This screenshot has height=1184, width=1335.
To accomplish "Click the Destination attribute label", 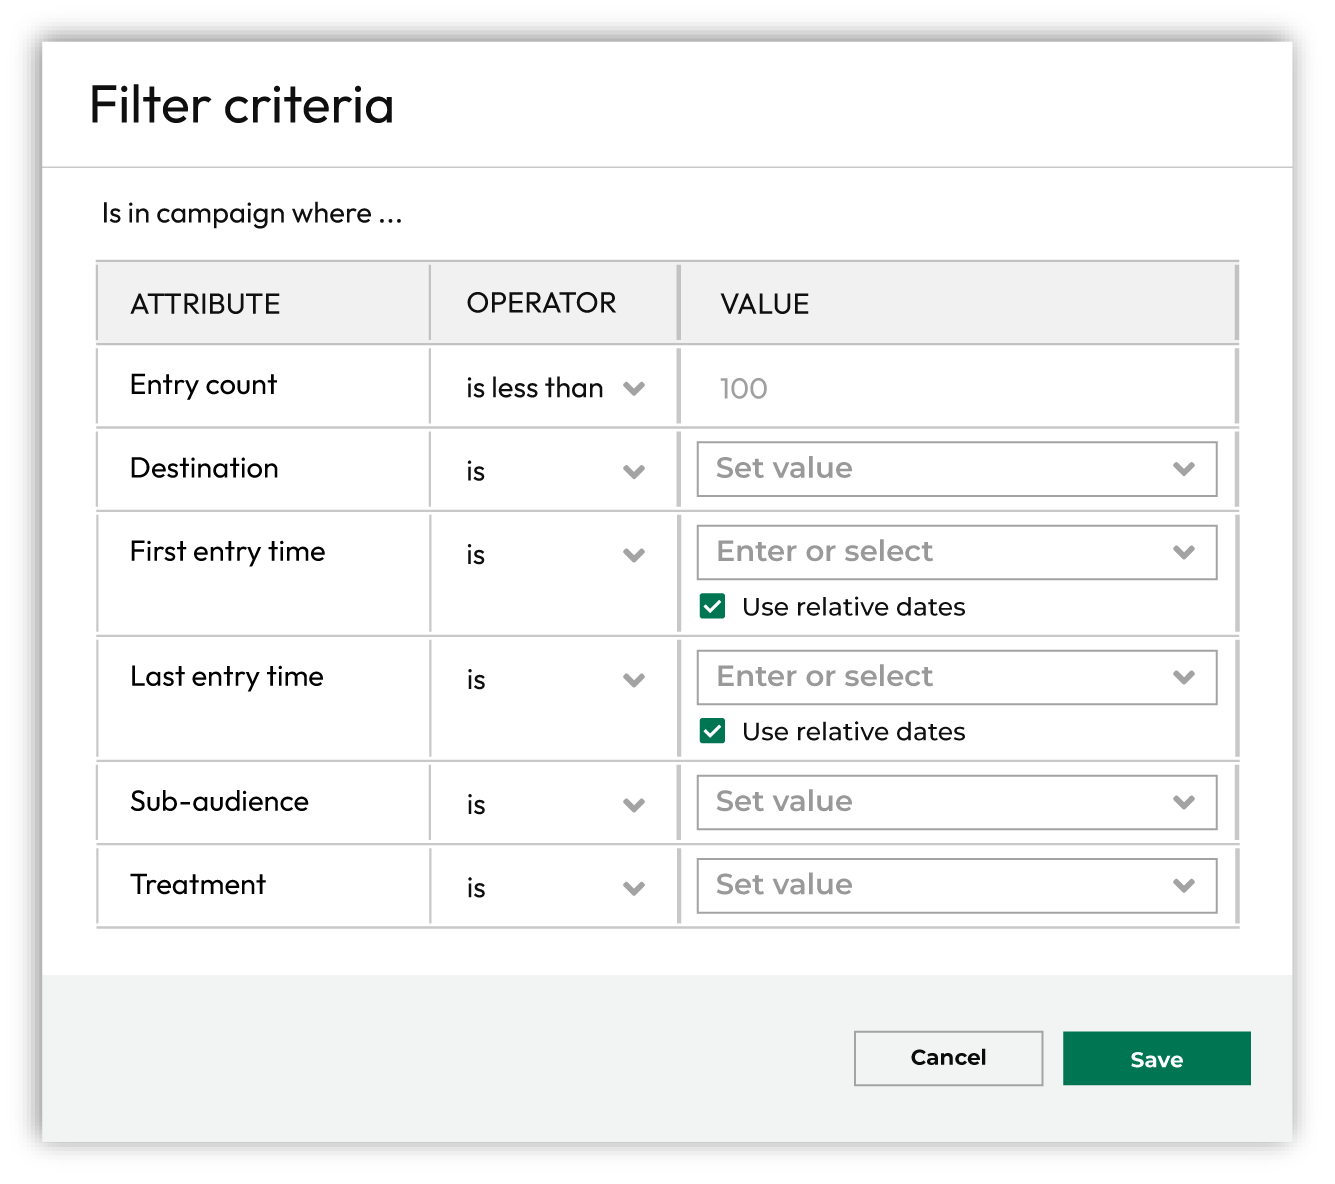I will [x=204, y=468].
